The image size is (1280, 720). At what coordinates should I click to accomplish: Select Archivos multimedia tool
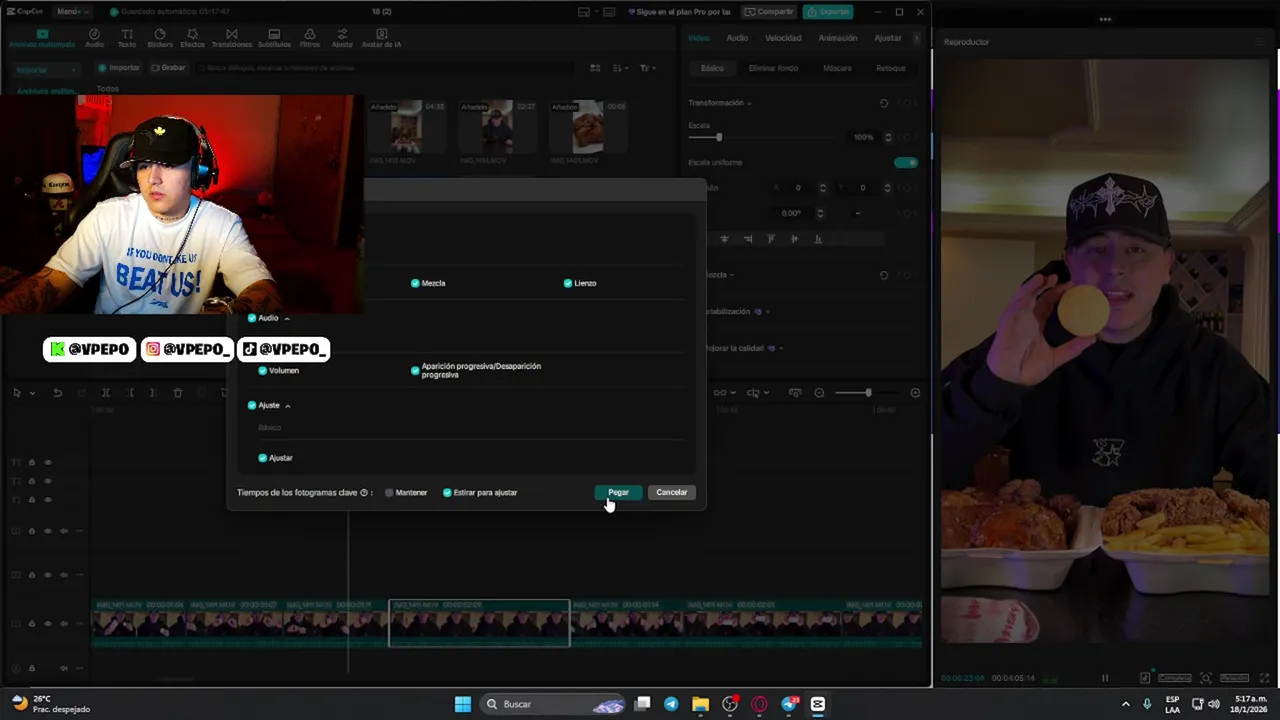coord(42,38)
